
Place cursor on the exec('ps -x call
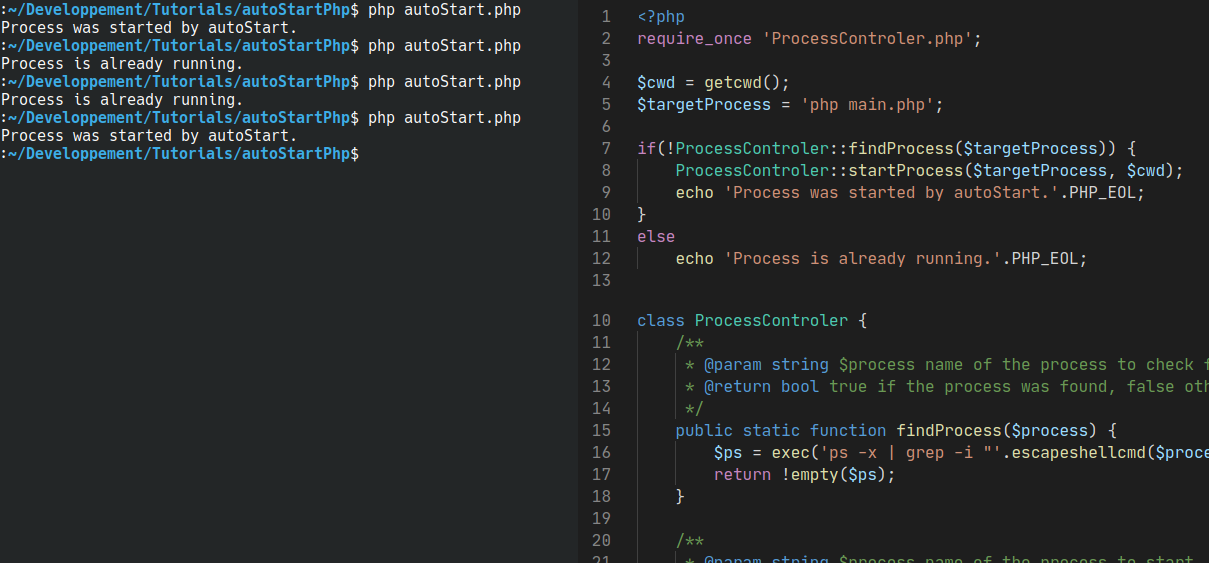coord(790,453)
